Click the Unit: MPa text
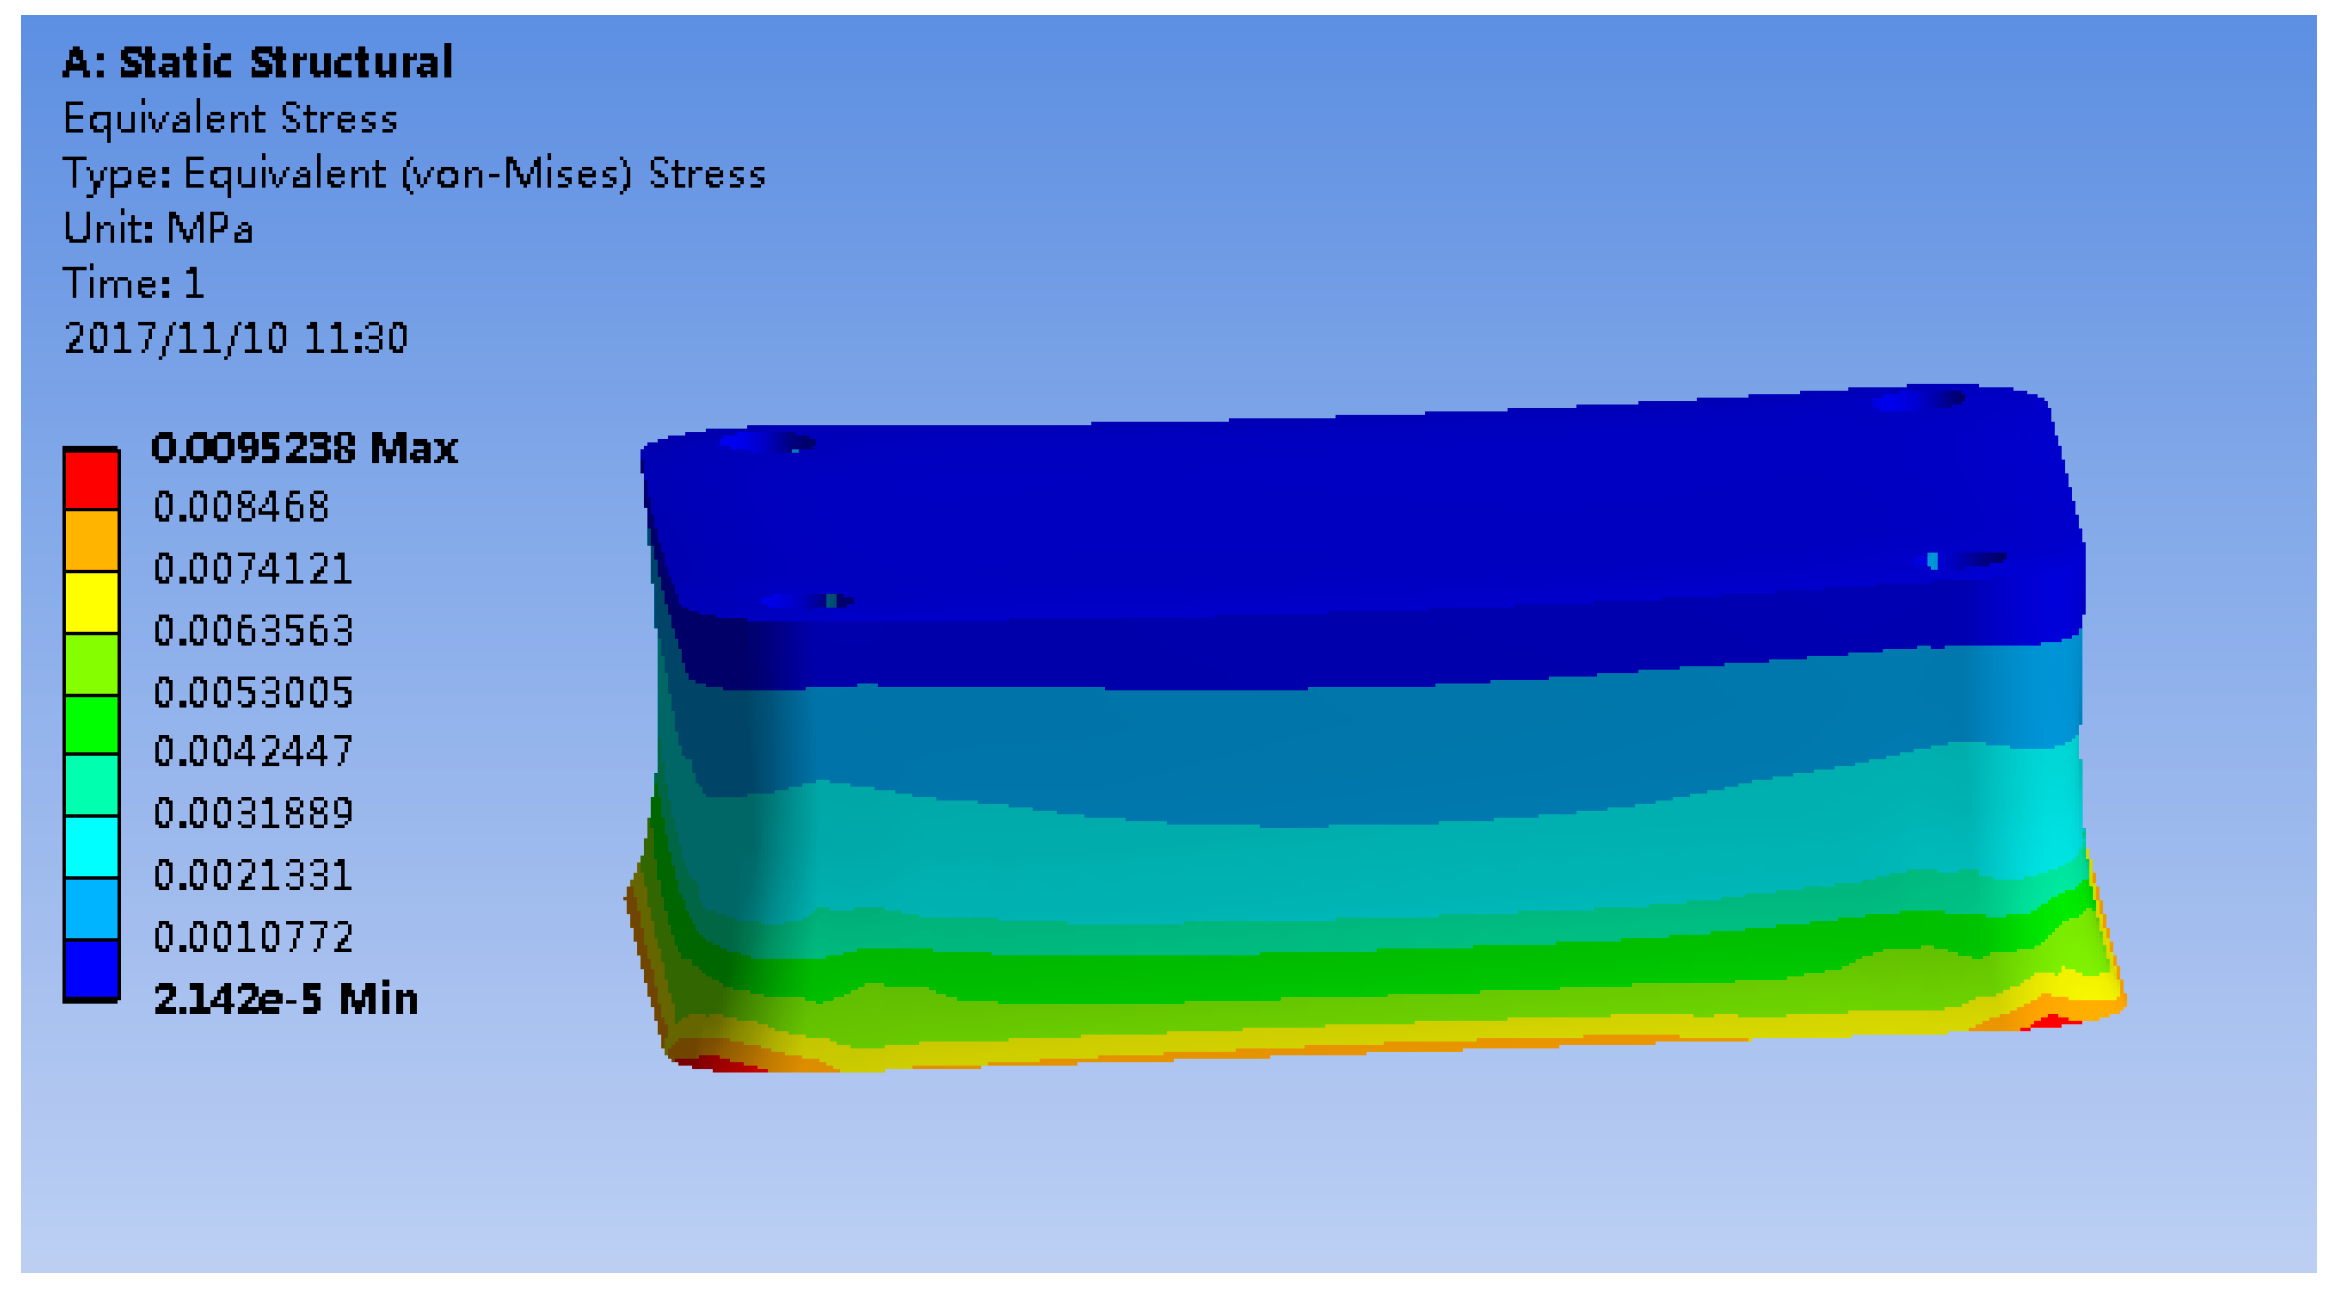2330x1293 pixels. point(158,228)
